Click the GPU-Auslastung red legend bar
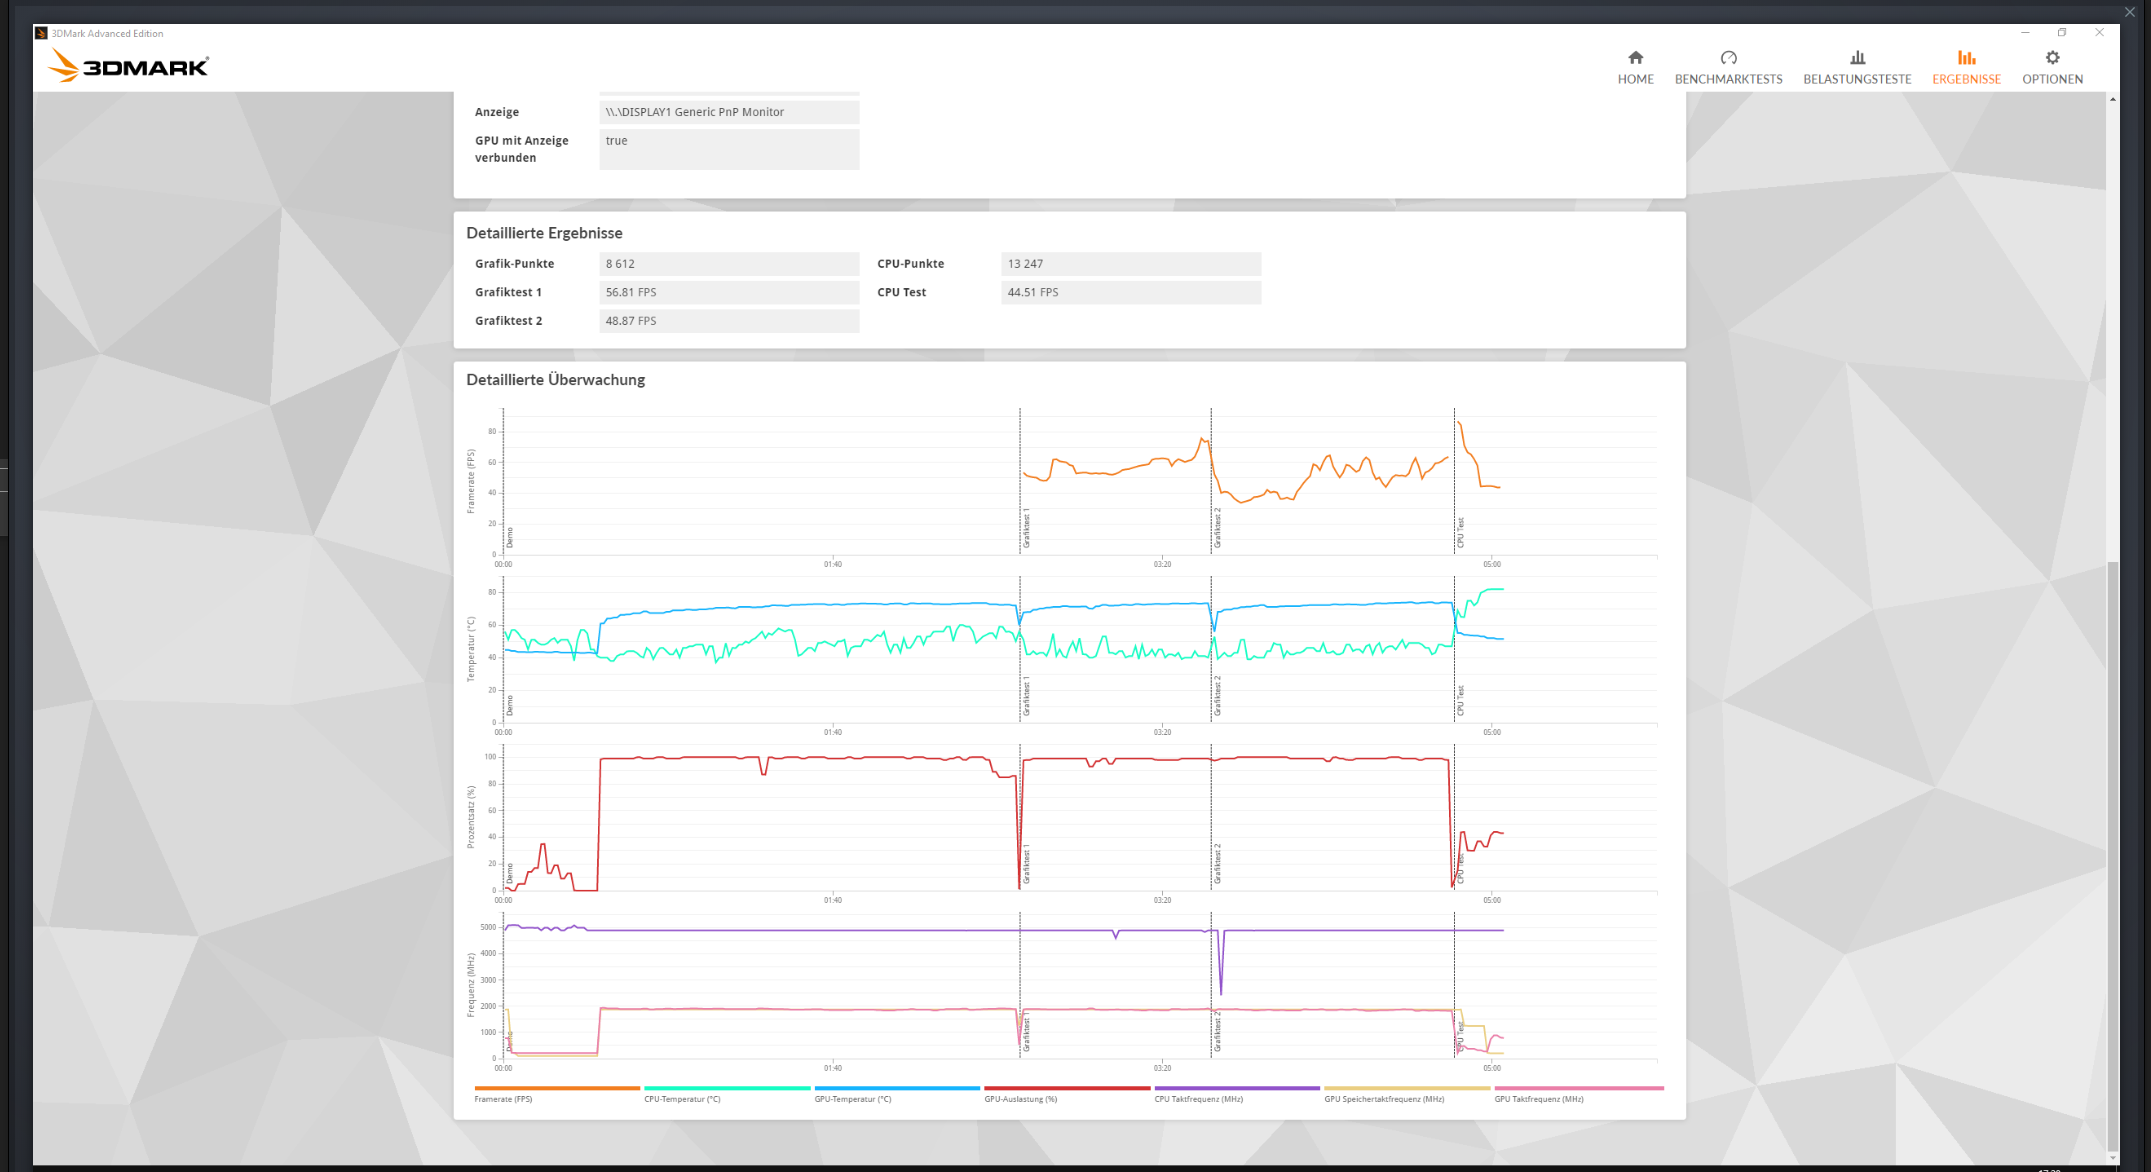Viewport: 2151px width, 1172px height. click(1067, 1088)
